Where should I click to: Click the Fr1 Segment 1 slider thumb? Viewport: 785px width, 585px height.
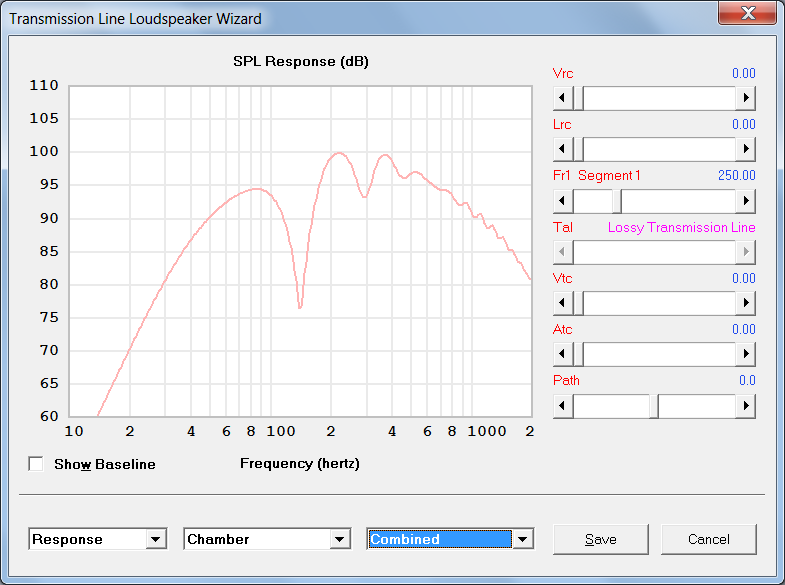(x=617, y=201)
